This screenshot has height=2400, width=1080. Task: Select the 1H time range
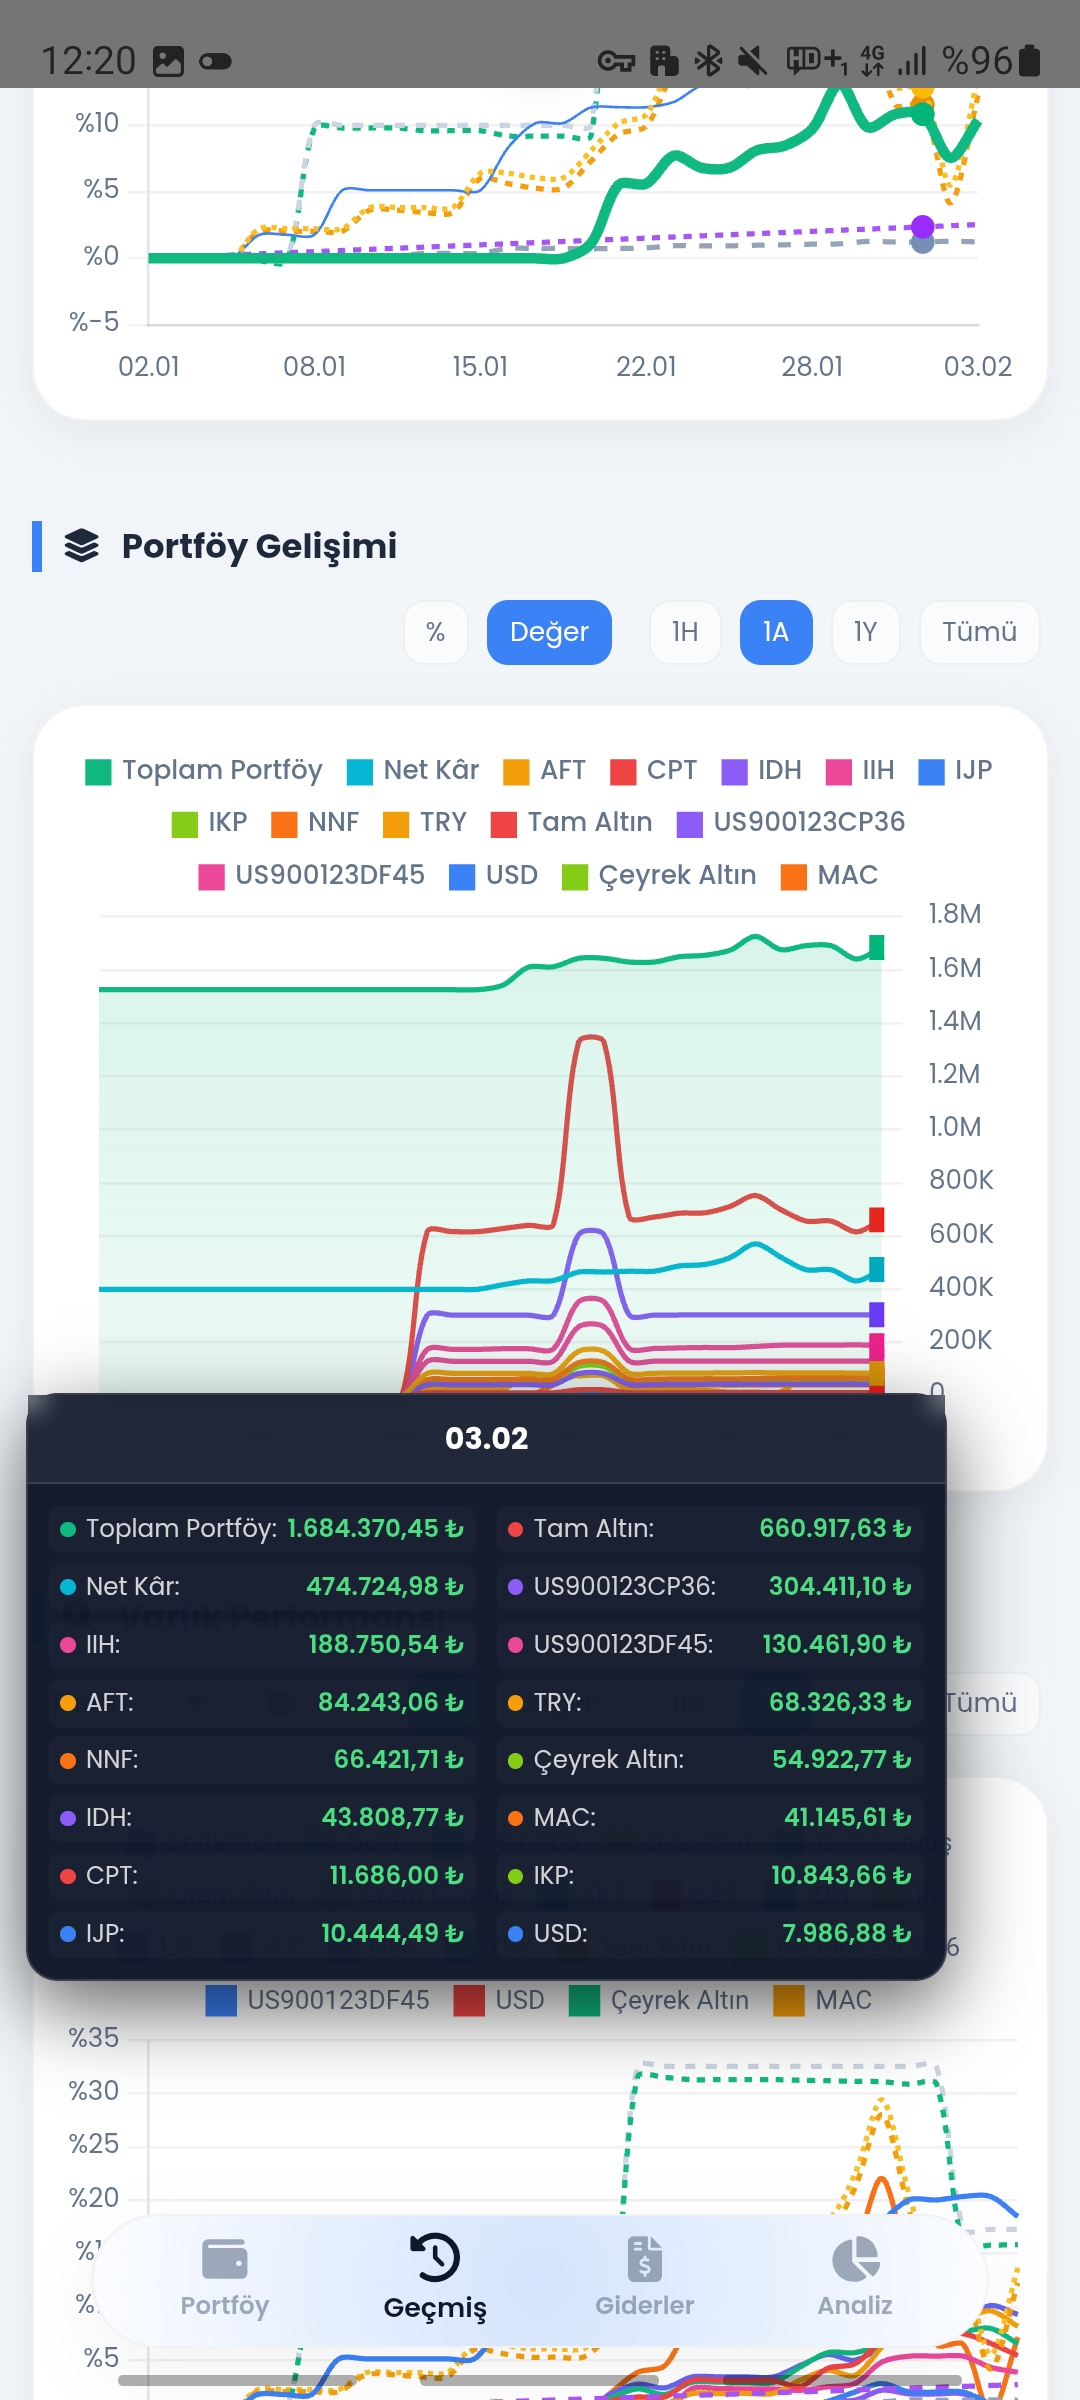pyautogui.click(x=685, y=632)
